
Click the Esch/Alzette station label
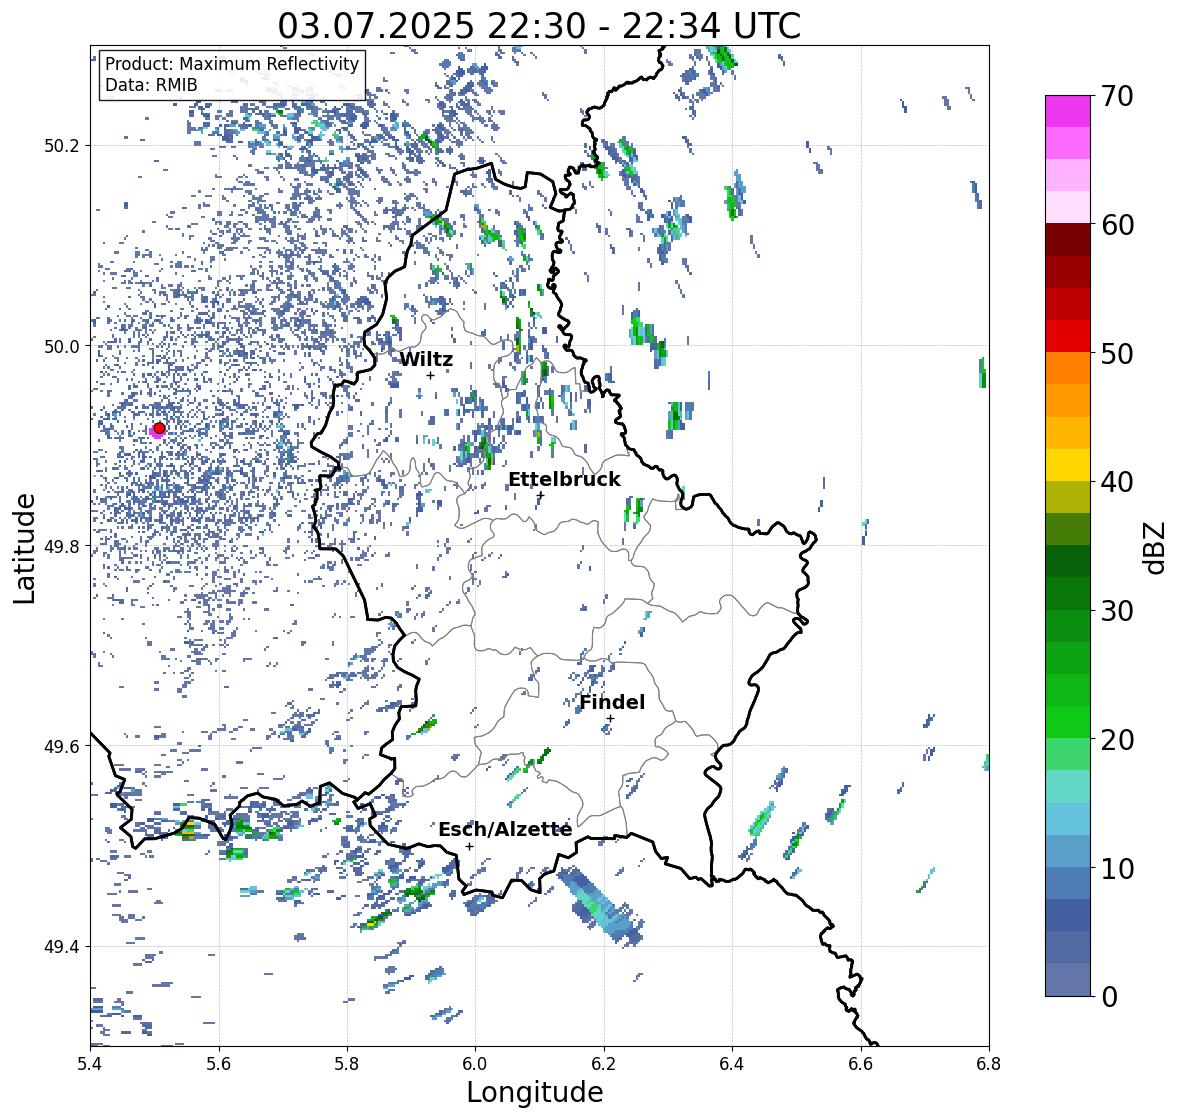click(x=505, y=829)
